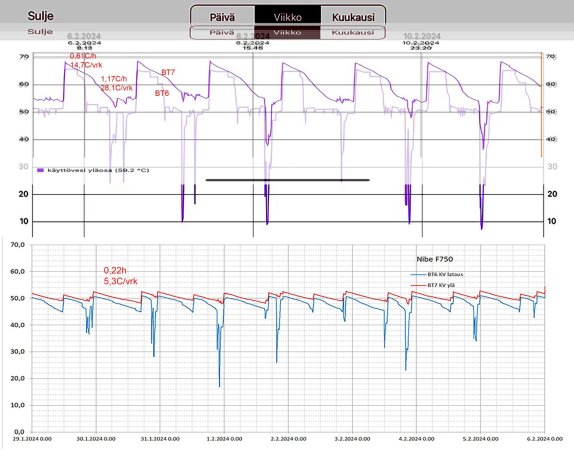574x450 pixels.
Task: Click the 70,0 y-axis label on lower chart
Action: (18, 245)
